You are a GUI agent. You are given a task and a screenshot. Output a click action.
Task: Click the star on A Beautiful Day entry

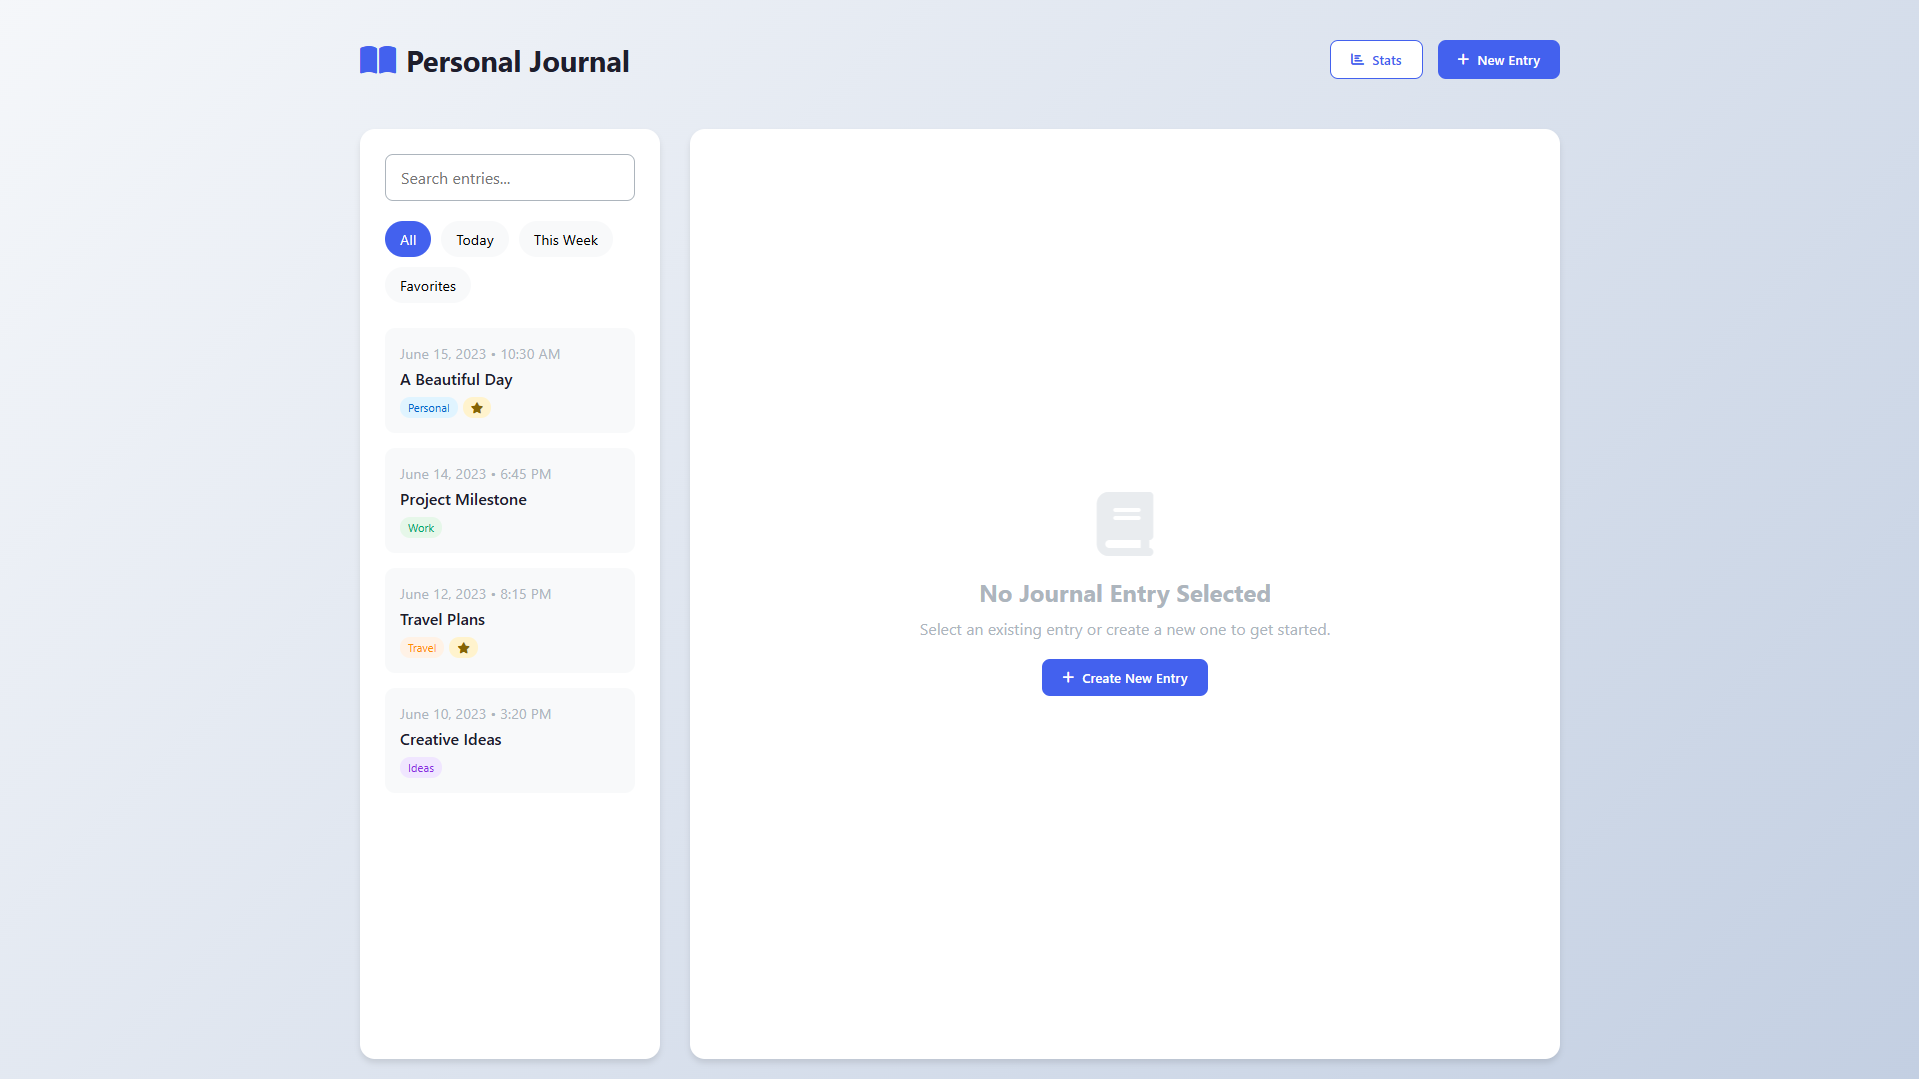(477, 408)
